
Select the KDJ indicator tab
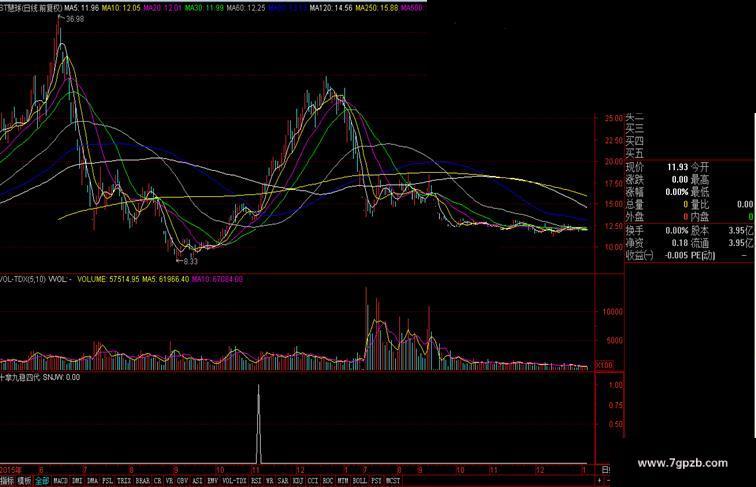coord(298,481)
